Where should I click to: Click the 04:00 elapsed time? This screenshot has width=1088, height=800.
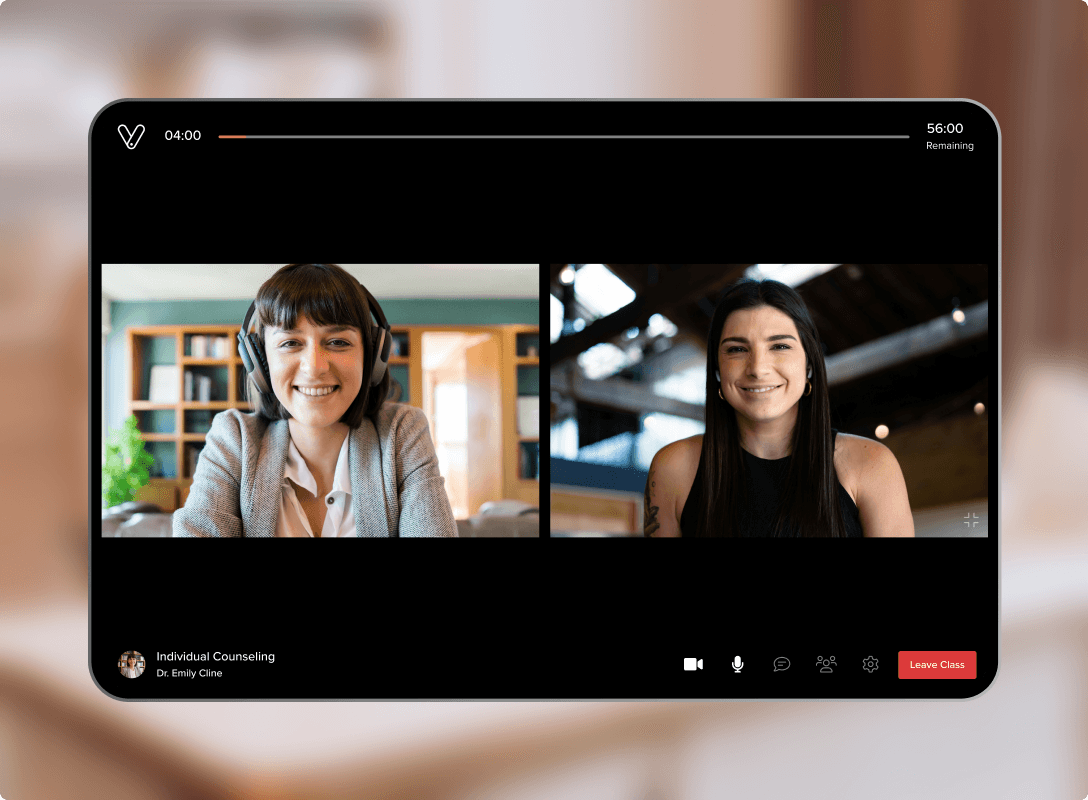click(x=183, y=136)
